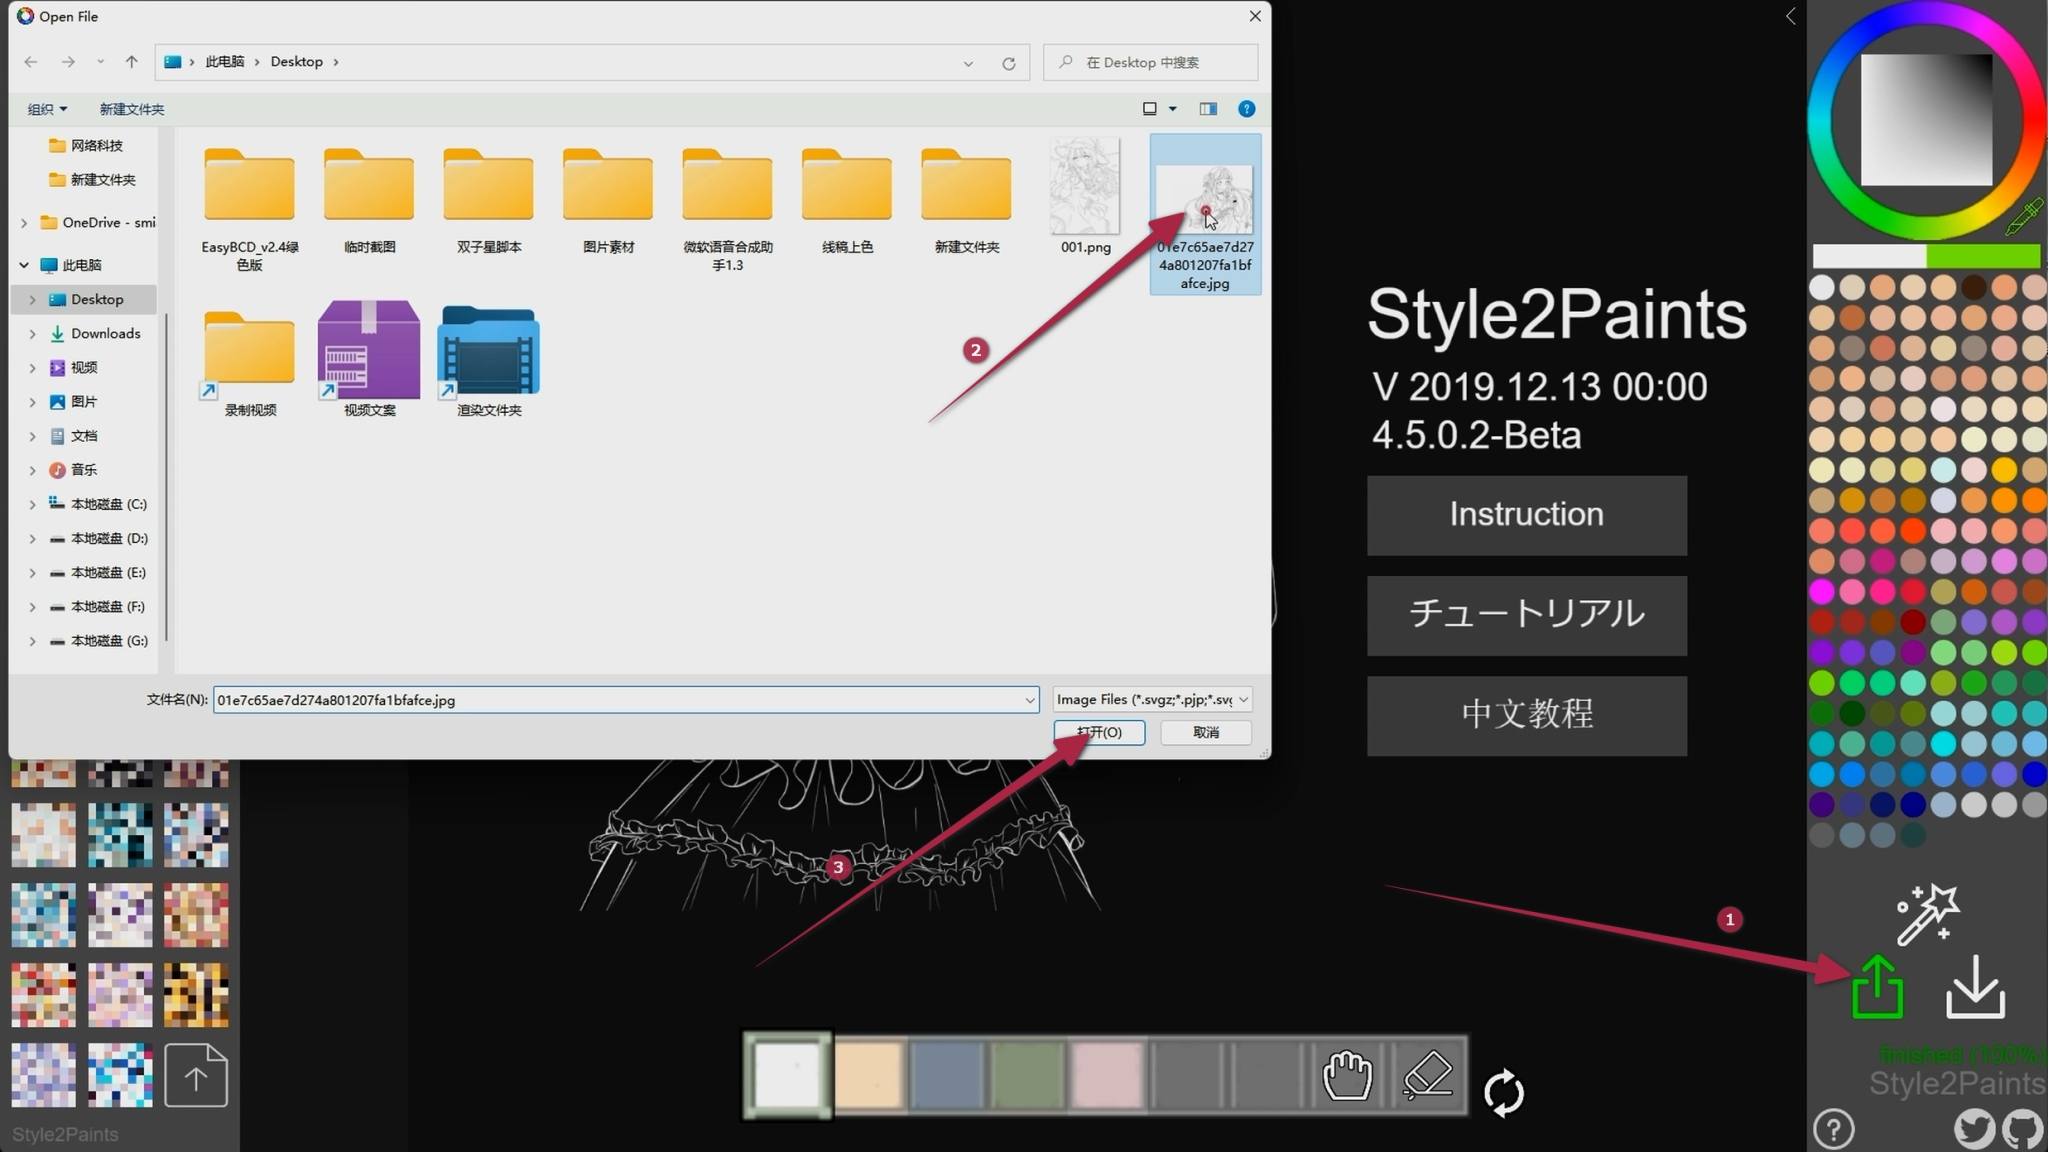2048x1152 pixels.
Task: Expand the 本地磁盘 (C:) tree node
Action: pyautogui.click(x=32, y=504)
